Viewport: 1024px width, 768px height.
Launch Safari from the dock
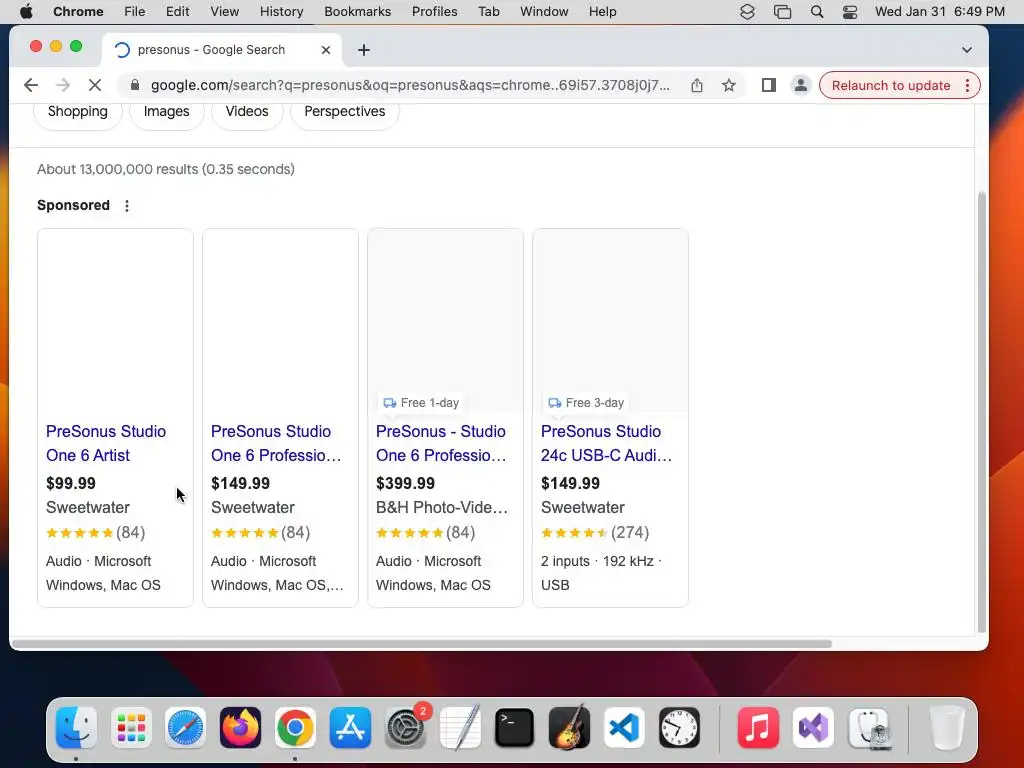pyautogui.click(x=185, y=728)
